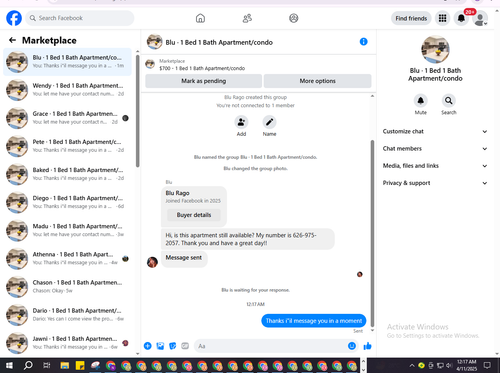This screenshot has width=500, height=373.
Task: Mute the conversation with the bell icon
Action: click(x=421, y=100)
